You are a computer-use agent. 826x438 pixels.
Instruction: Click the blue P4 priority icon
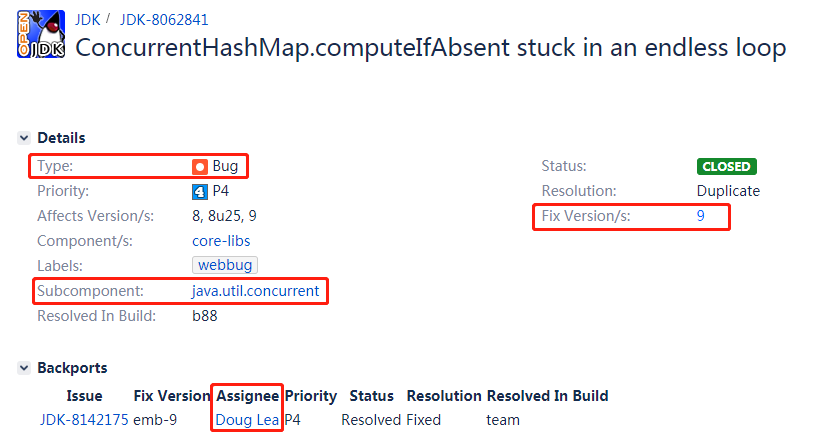pyautogui.click(x=200, y=192)
